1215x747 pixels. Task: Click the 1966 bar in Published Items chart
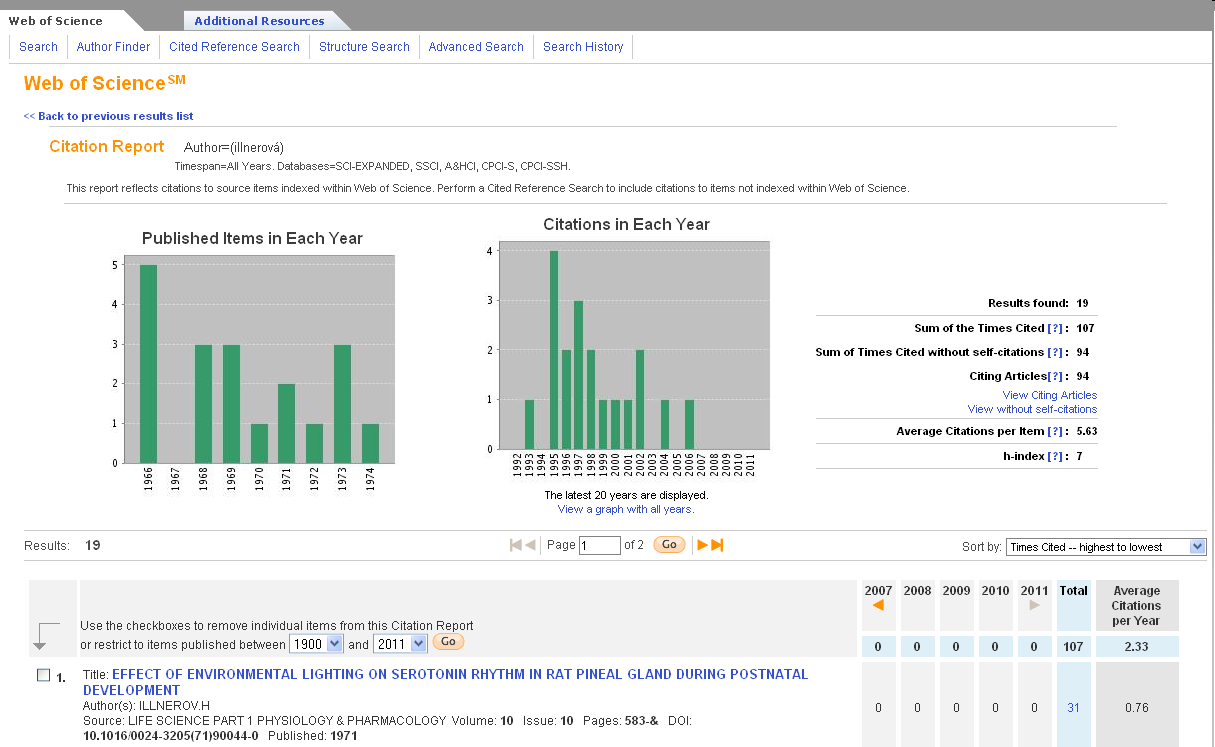click(148, 364)
